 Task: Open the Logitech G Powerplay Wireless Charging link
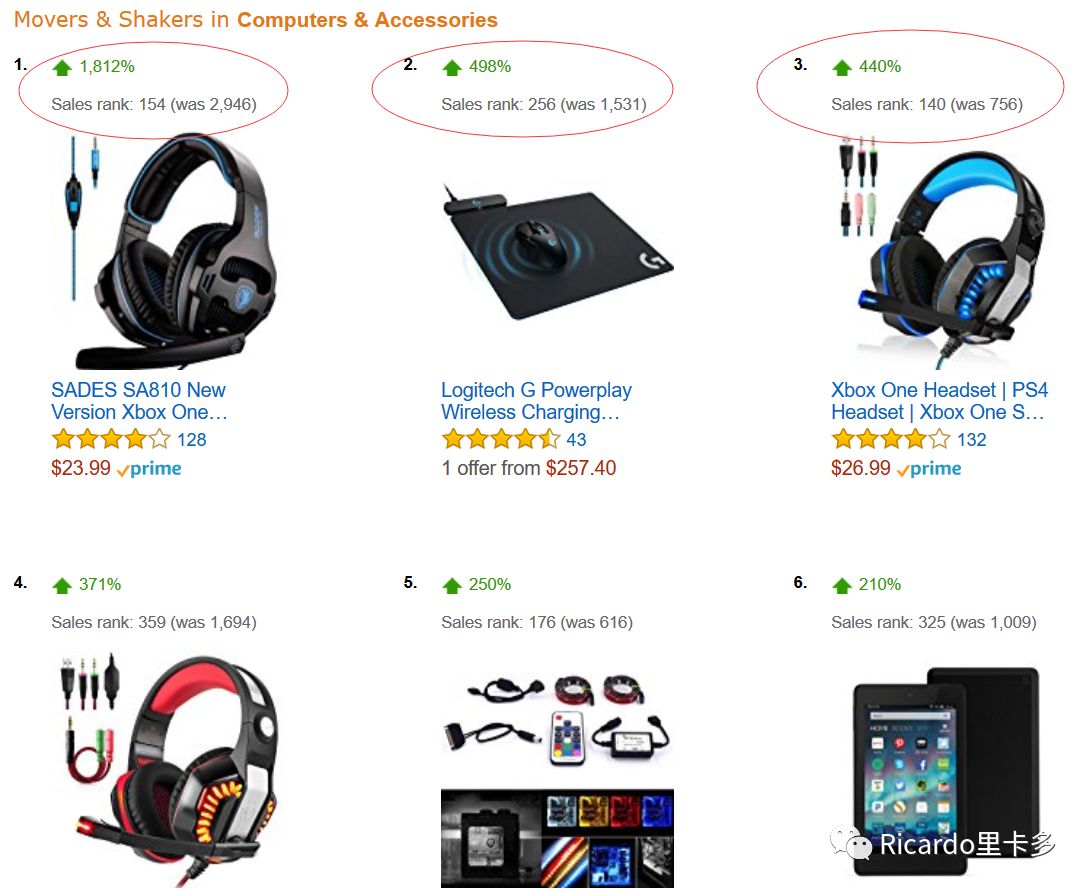(x=536, y=401)
